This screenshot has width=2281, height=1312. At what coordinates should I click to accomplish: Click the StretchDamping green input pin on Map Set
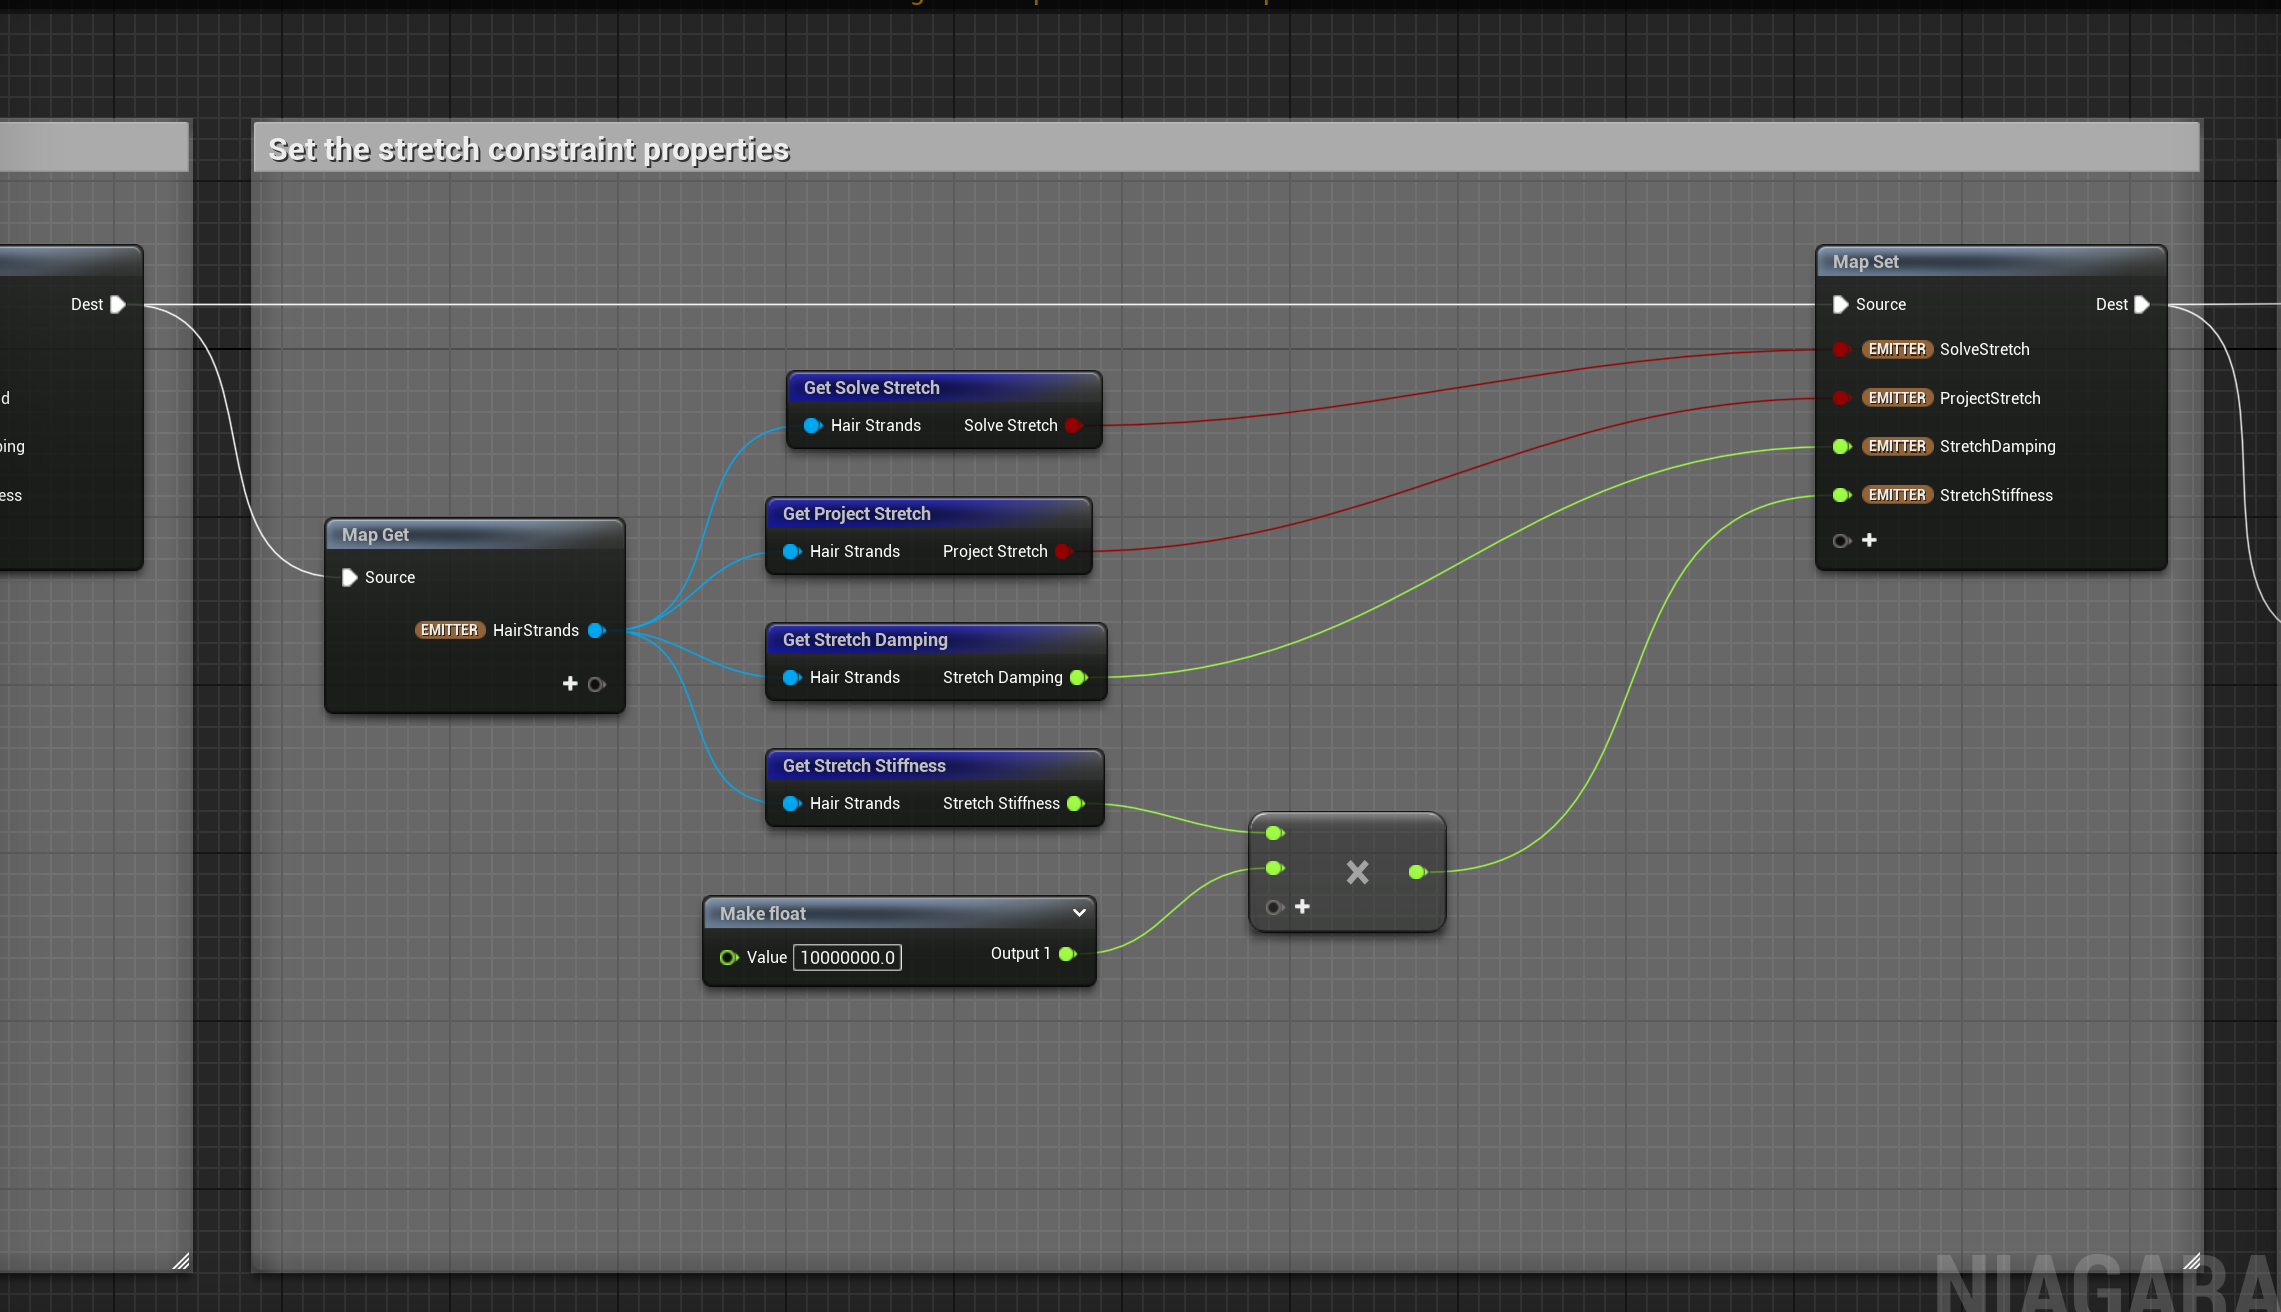point(1840,446)
